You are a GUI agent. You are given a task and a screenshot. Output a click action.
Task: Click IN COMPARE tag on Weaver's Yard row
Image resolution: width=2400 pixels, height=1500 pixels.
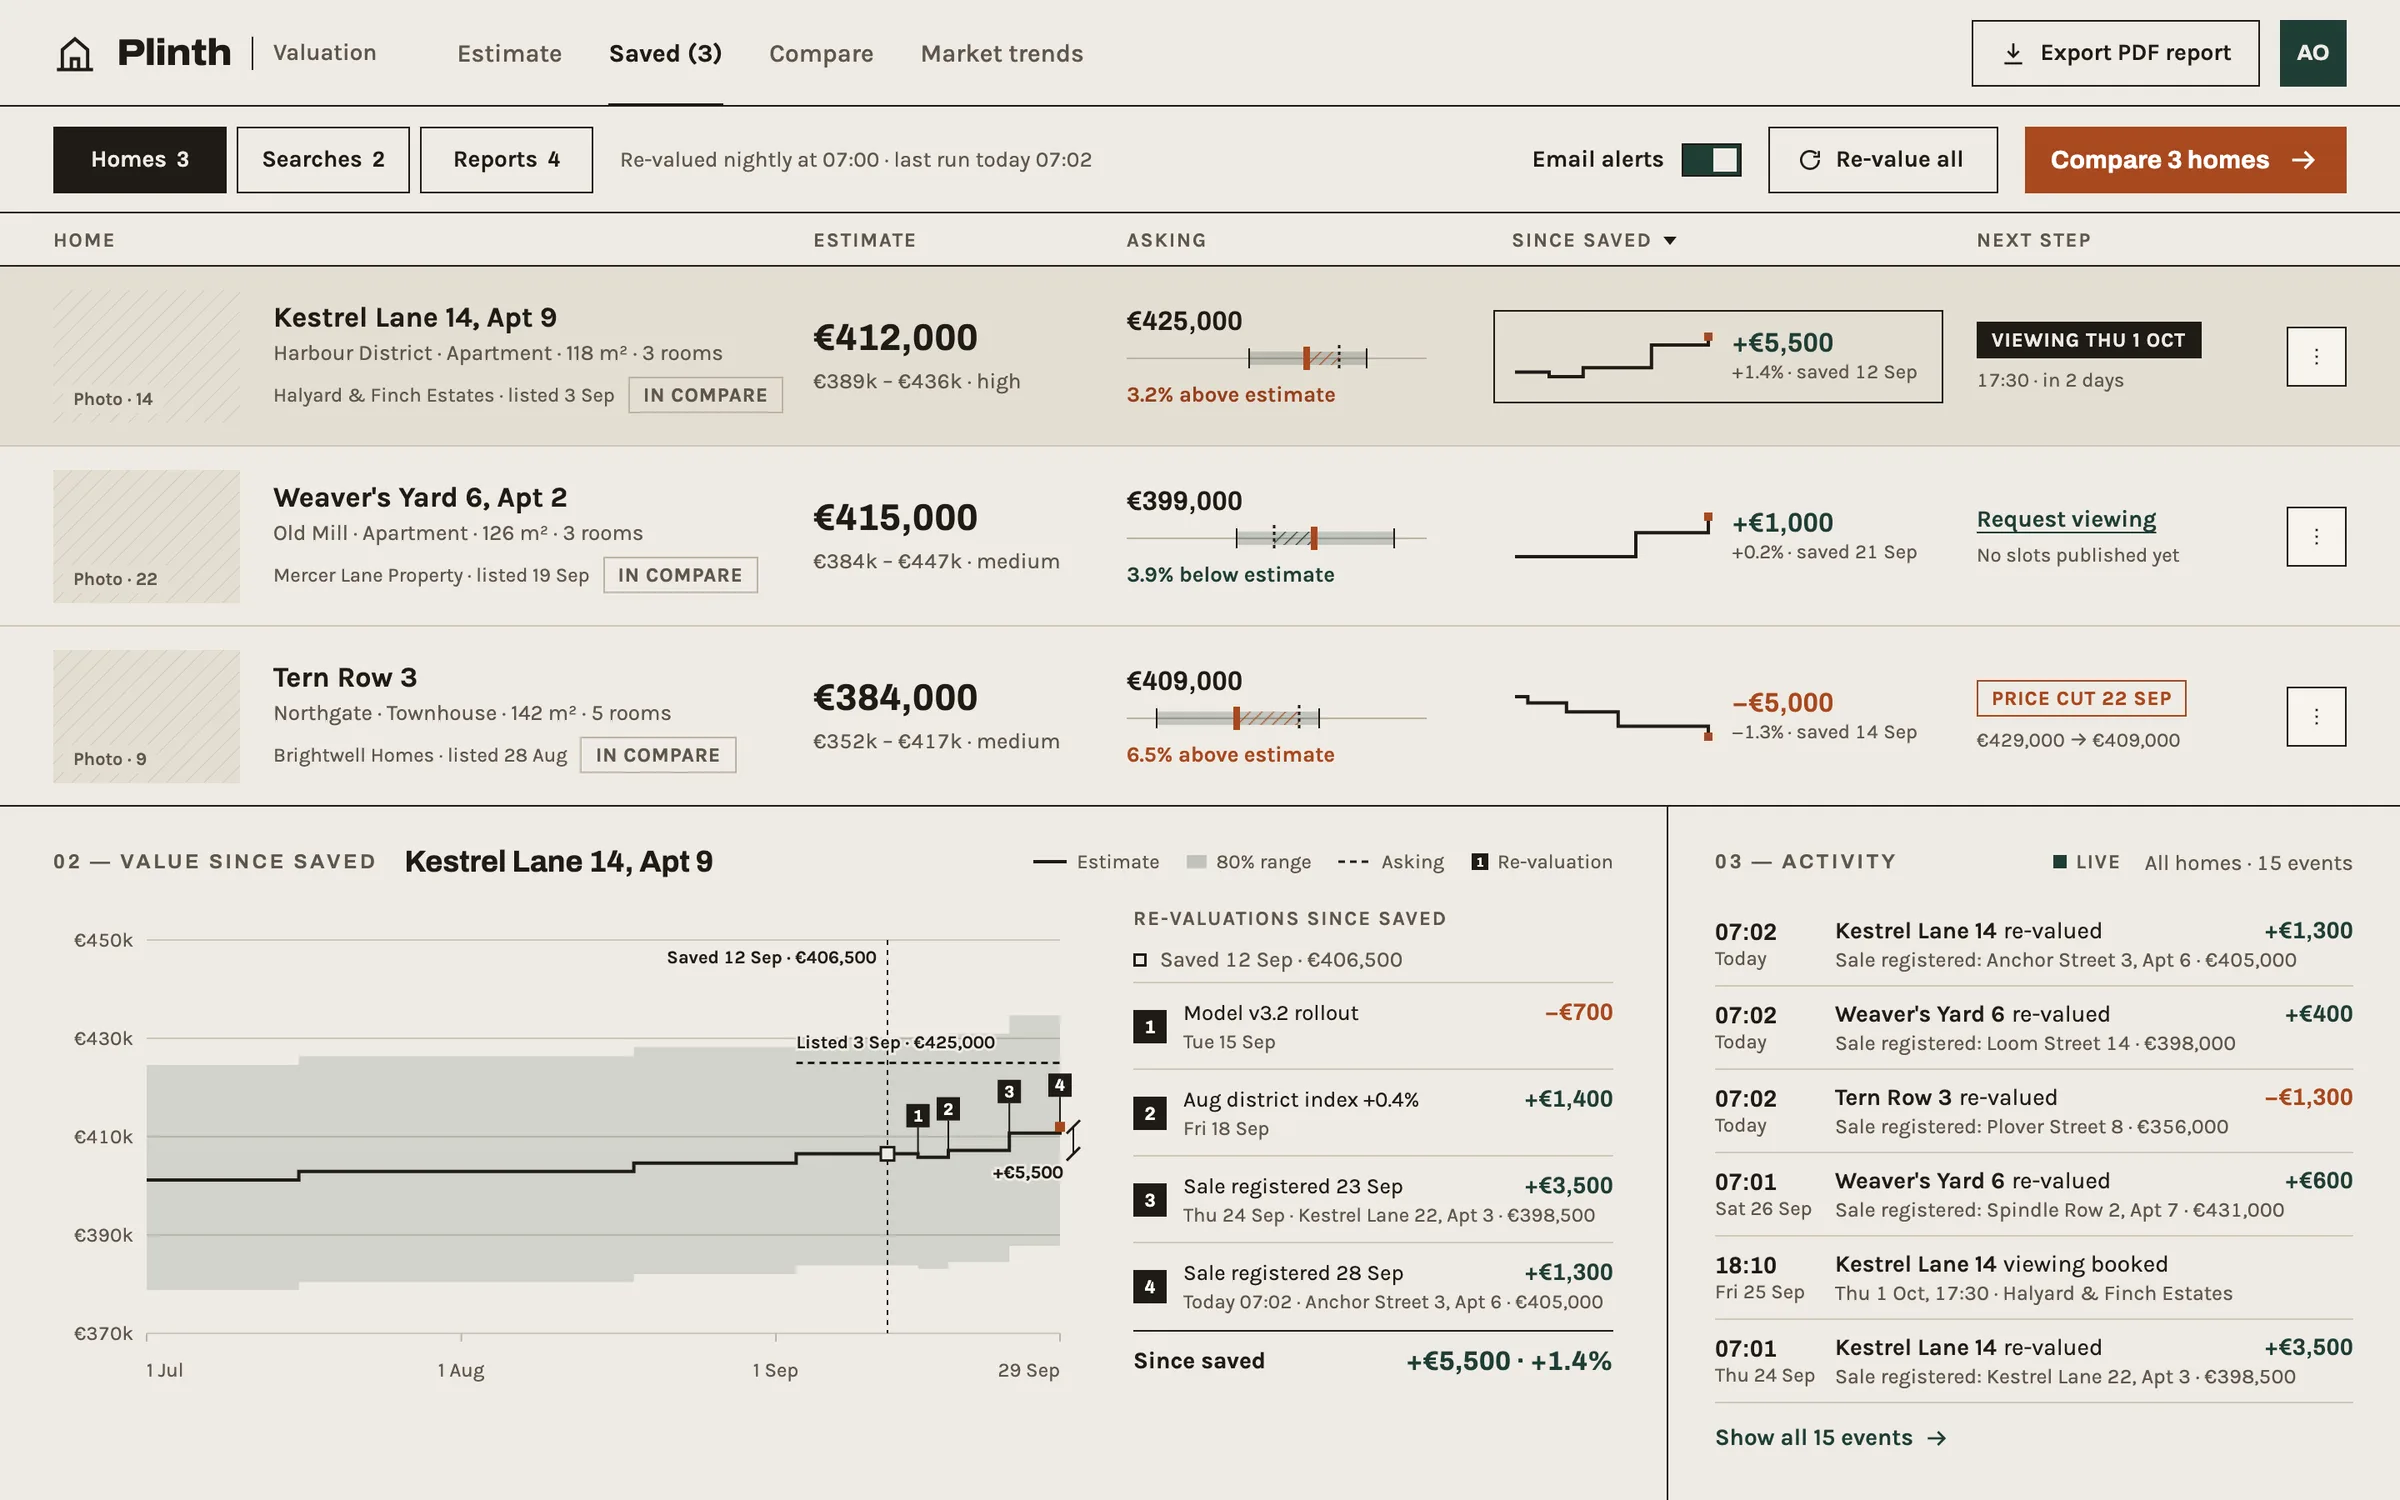pos(680,575)
